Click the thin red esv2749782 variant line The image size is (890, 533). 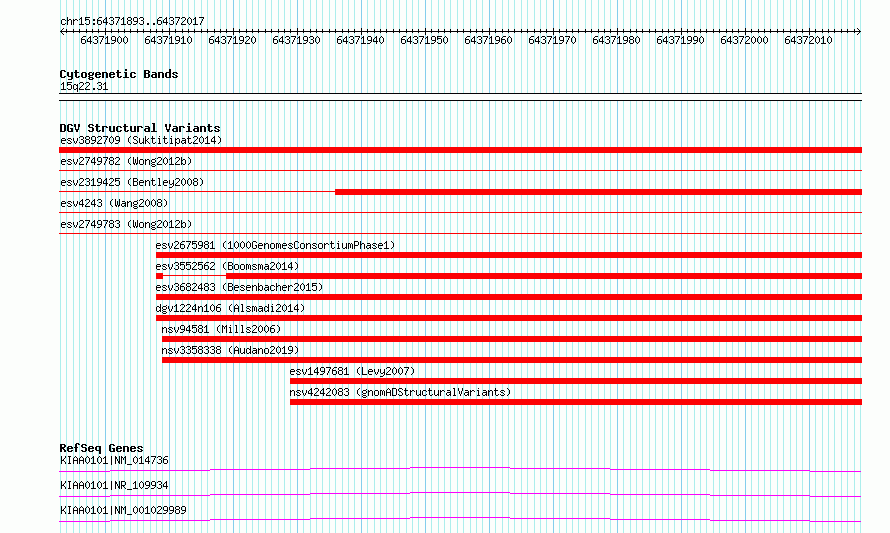tap(460, 170)
